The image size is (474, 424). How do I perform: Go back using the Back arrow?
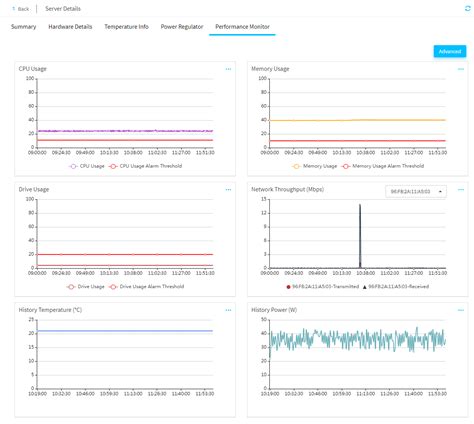[x=20, y=9]
